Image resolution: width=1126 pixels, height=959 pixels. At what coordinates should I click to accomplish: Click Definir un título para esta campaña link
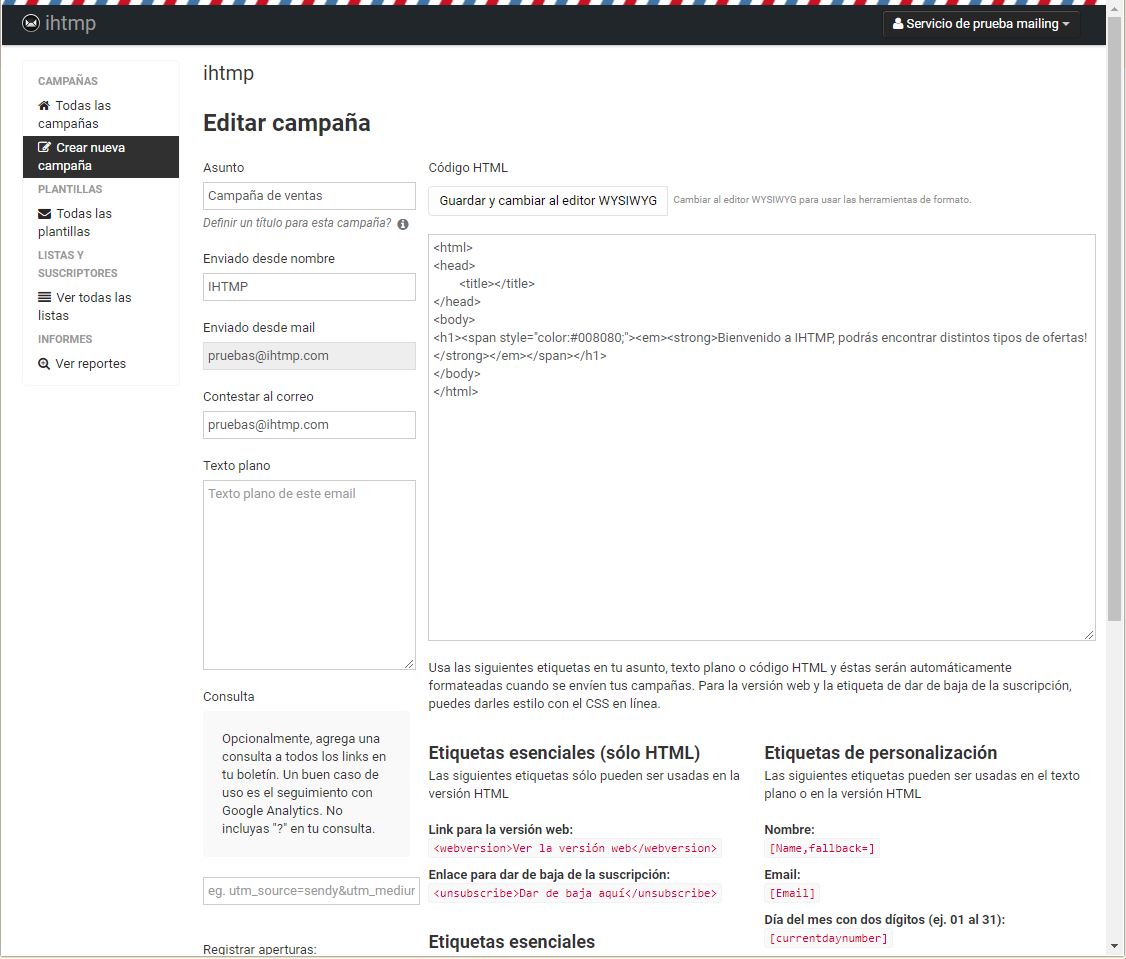click(x=297, y=223)
